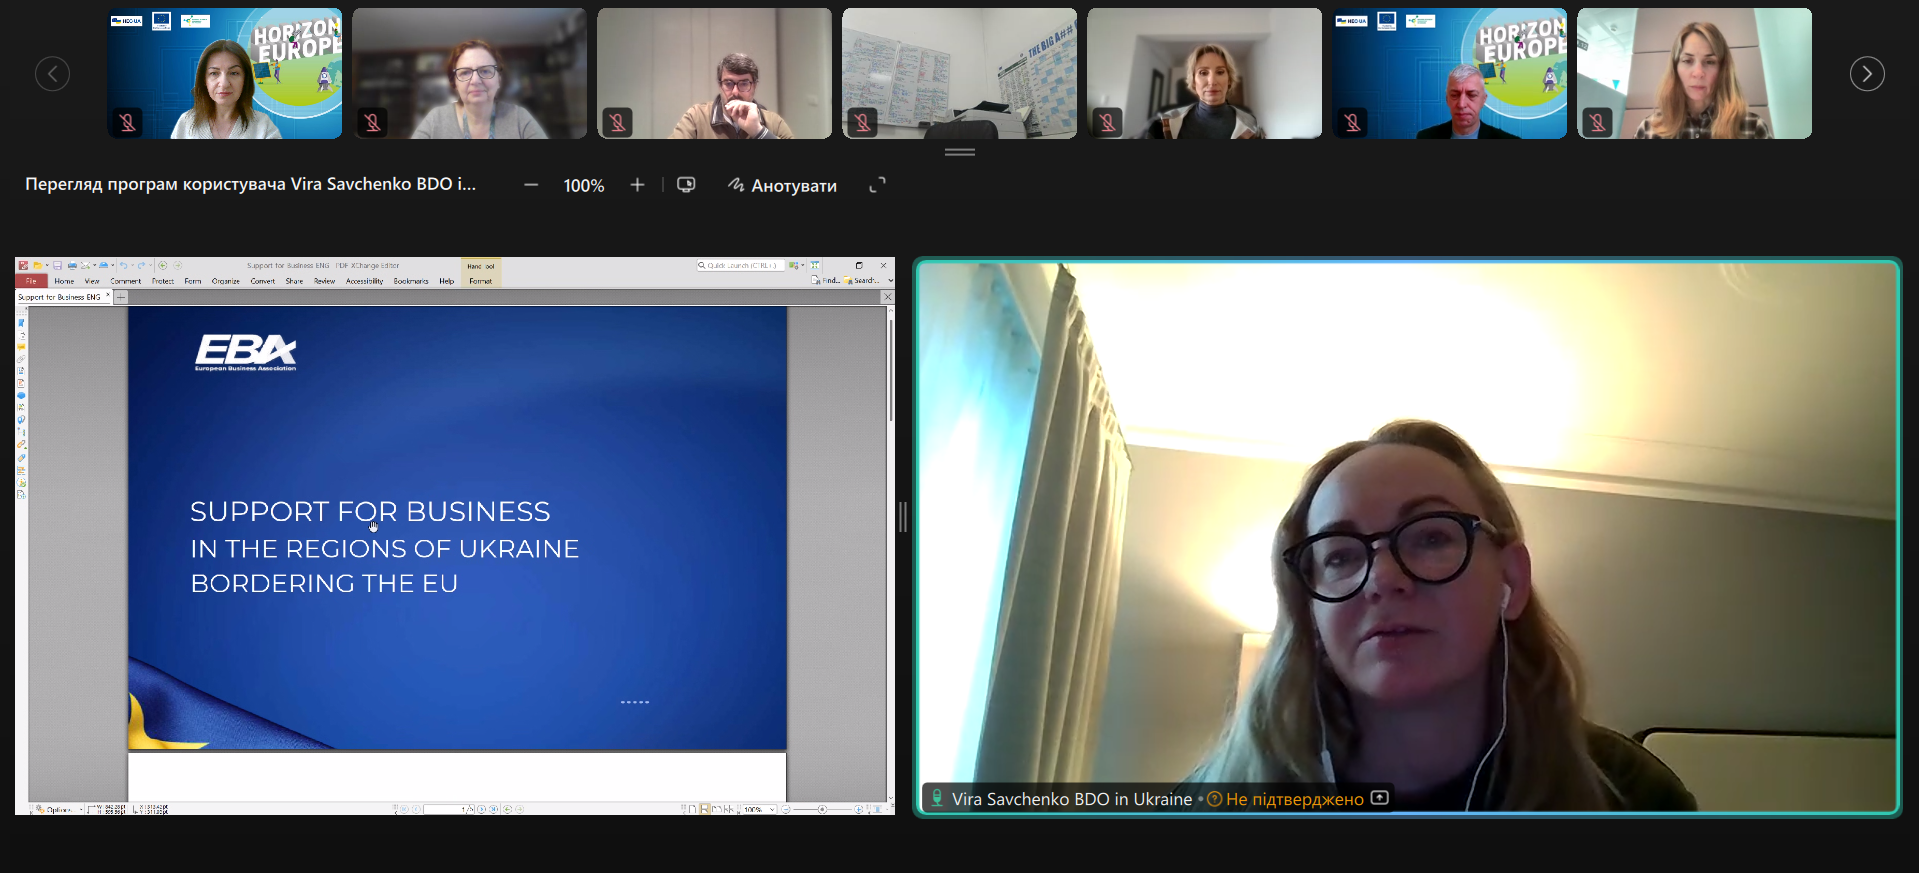Screen dimensions: 1919x873
Task: Click the bearded man's muted mic badge
Action: (x=617, y=122)
